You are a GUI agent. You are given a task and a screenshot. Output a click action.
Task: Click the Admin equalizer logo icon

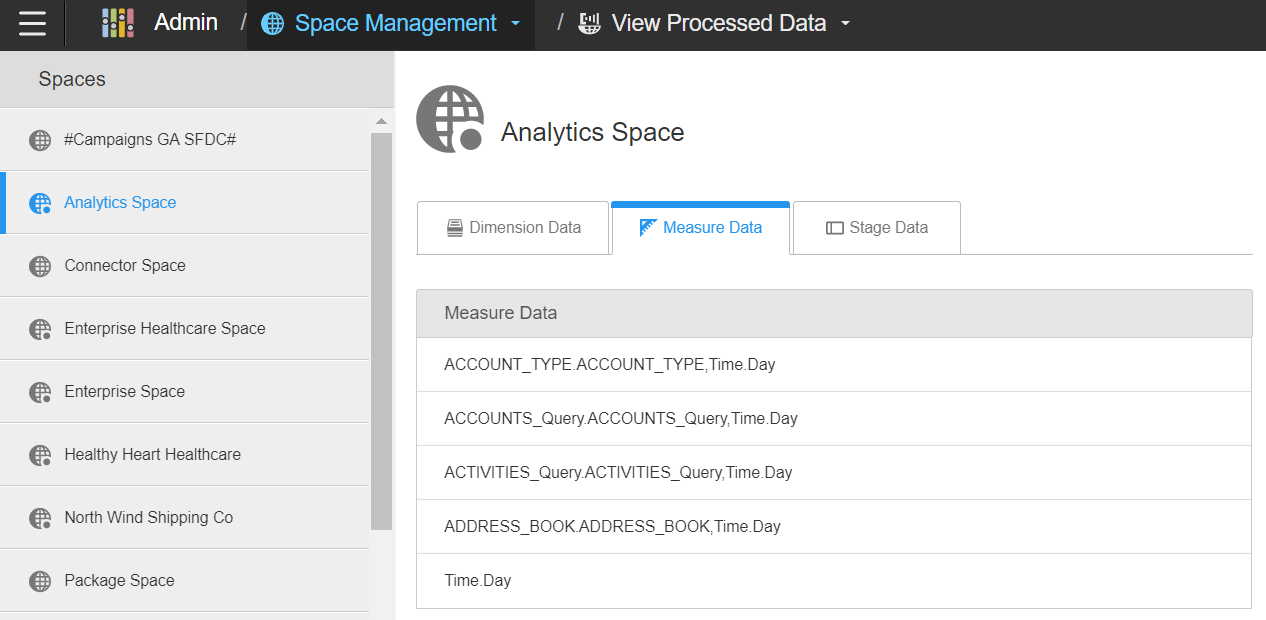pyautogui.click(x=118, y=24)
